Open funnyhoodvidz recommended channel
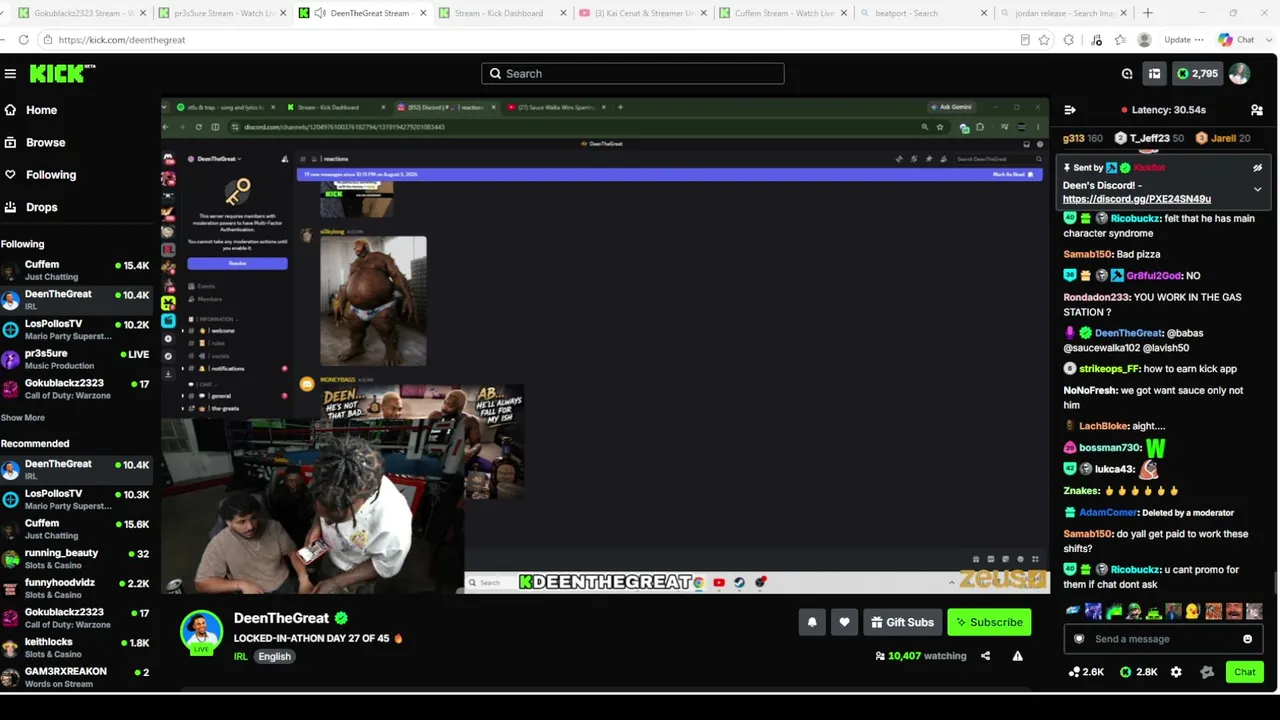This screenshot has height=720, width=1280. point(77,589)
